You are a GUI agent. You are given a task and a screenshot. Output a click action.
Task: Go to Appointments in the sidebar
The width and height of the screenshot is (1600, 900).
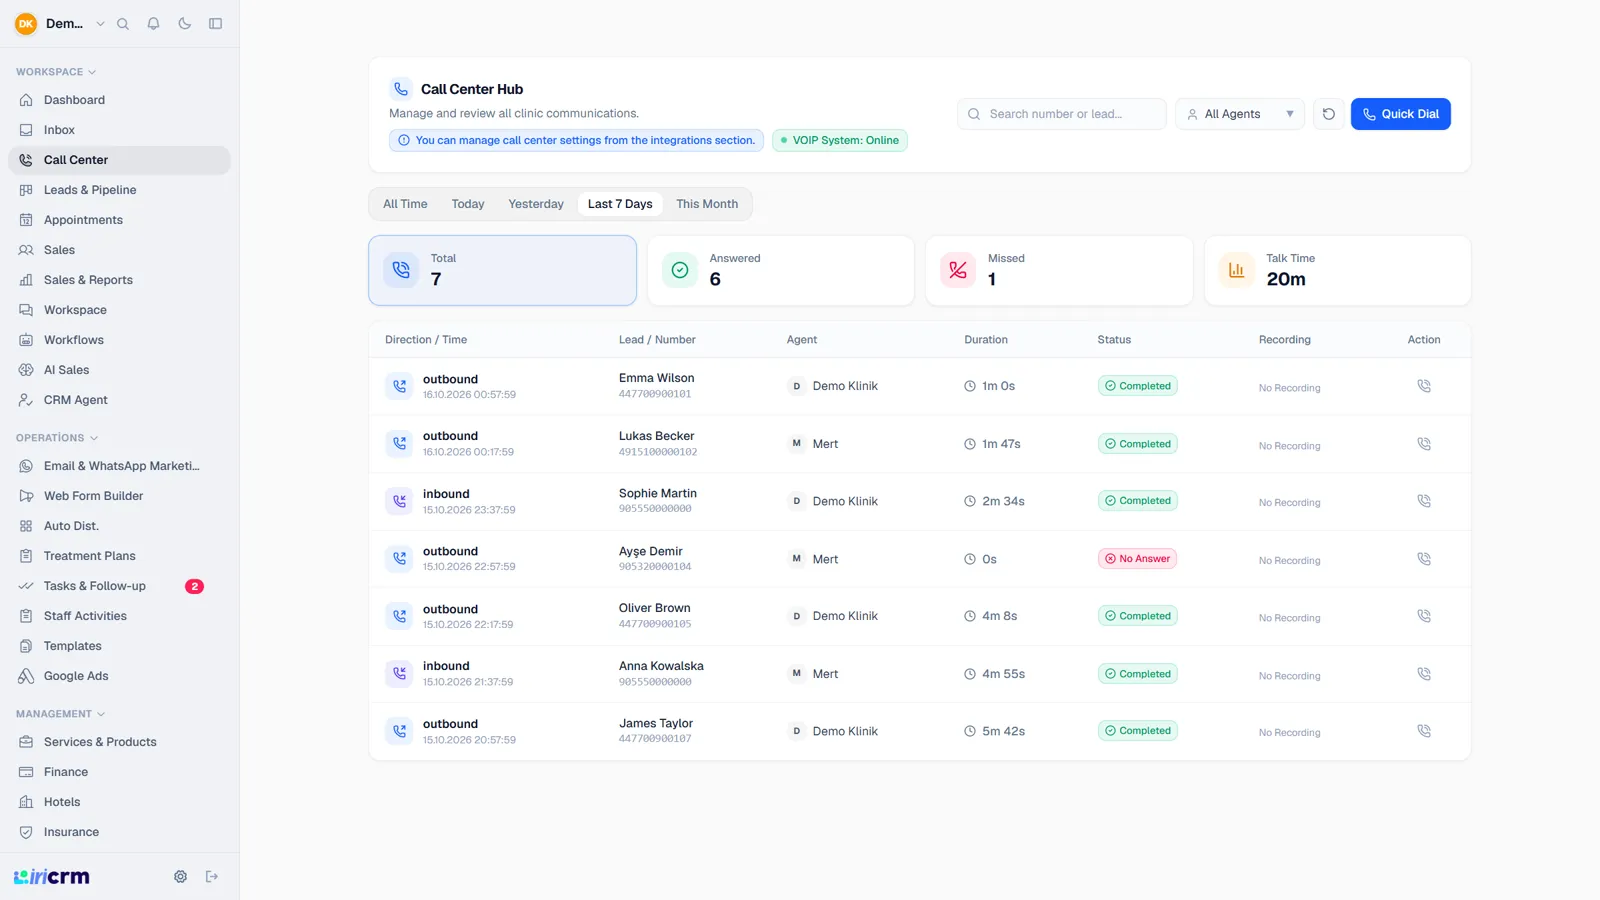point(119,220)
